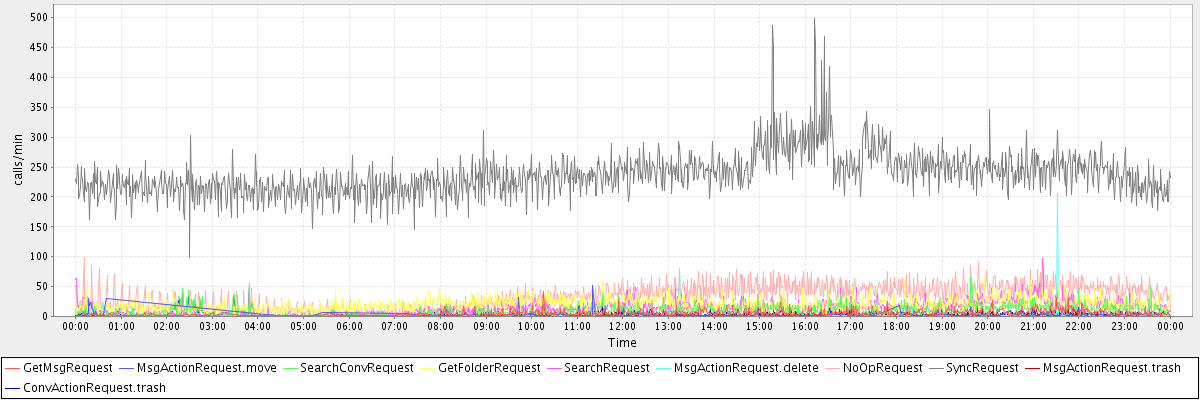
Task: Select the GetFolderRequest legend item
Action: [488, 368]
